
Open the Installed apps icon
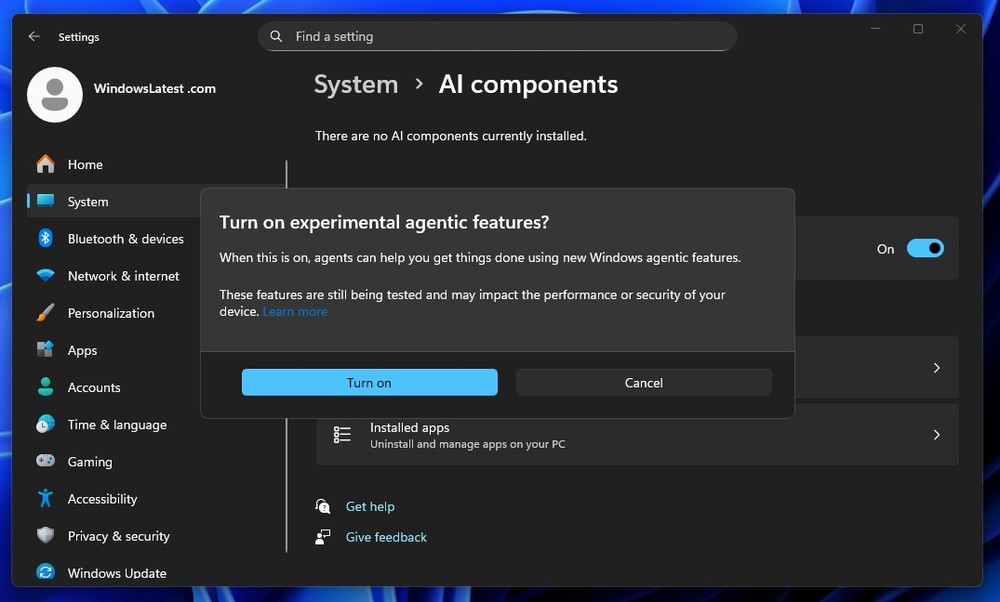[x=341, y=434]
